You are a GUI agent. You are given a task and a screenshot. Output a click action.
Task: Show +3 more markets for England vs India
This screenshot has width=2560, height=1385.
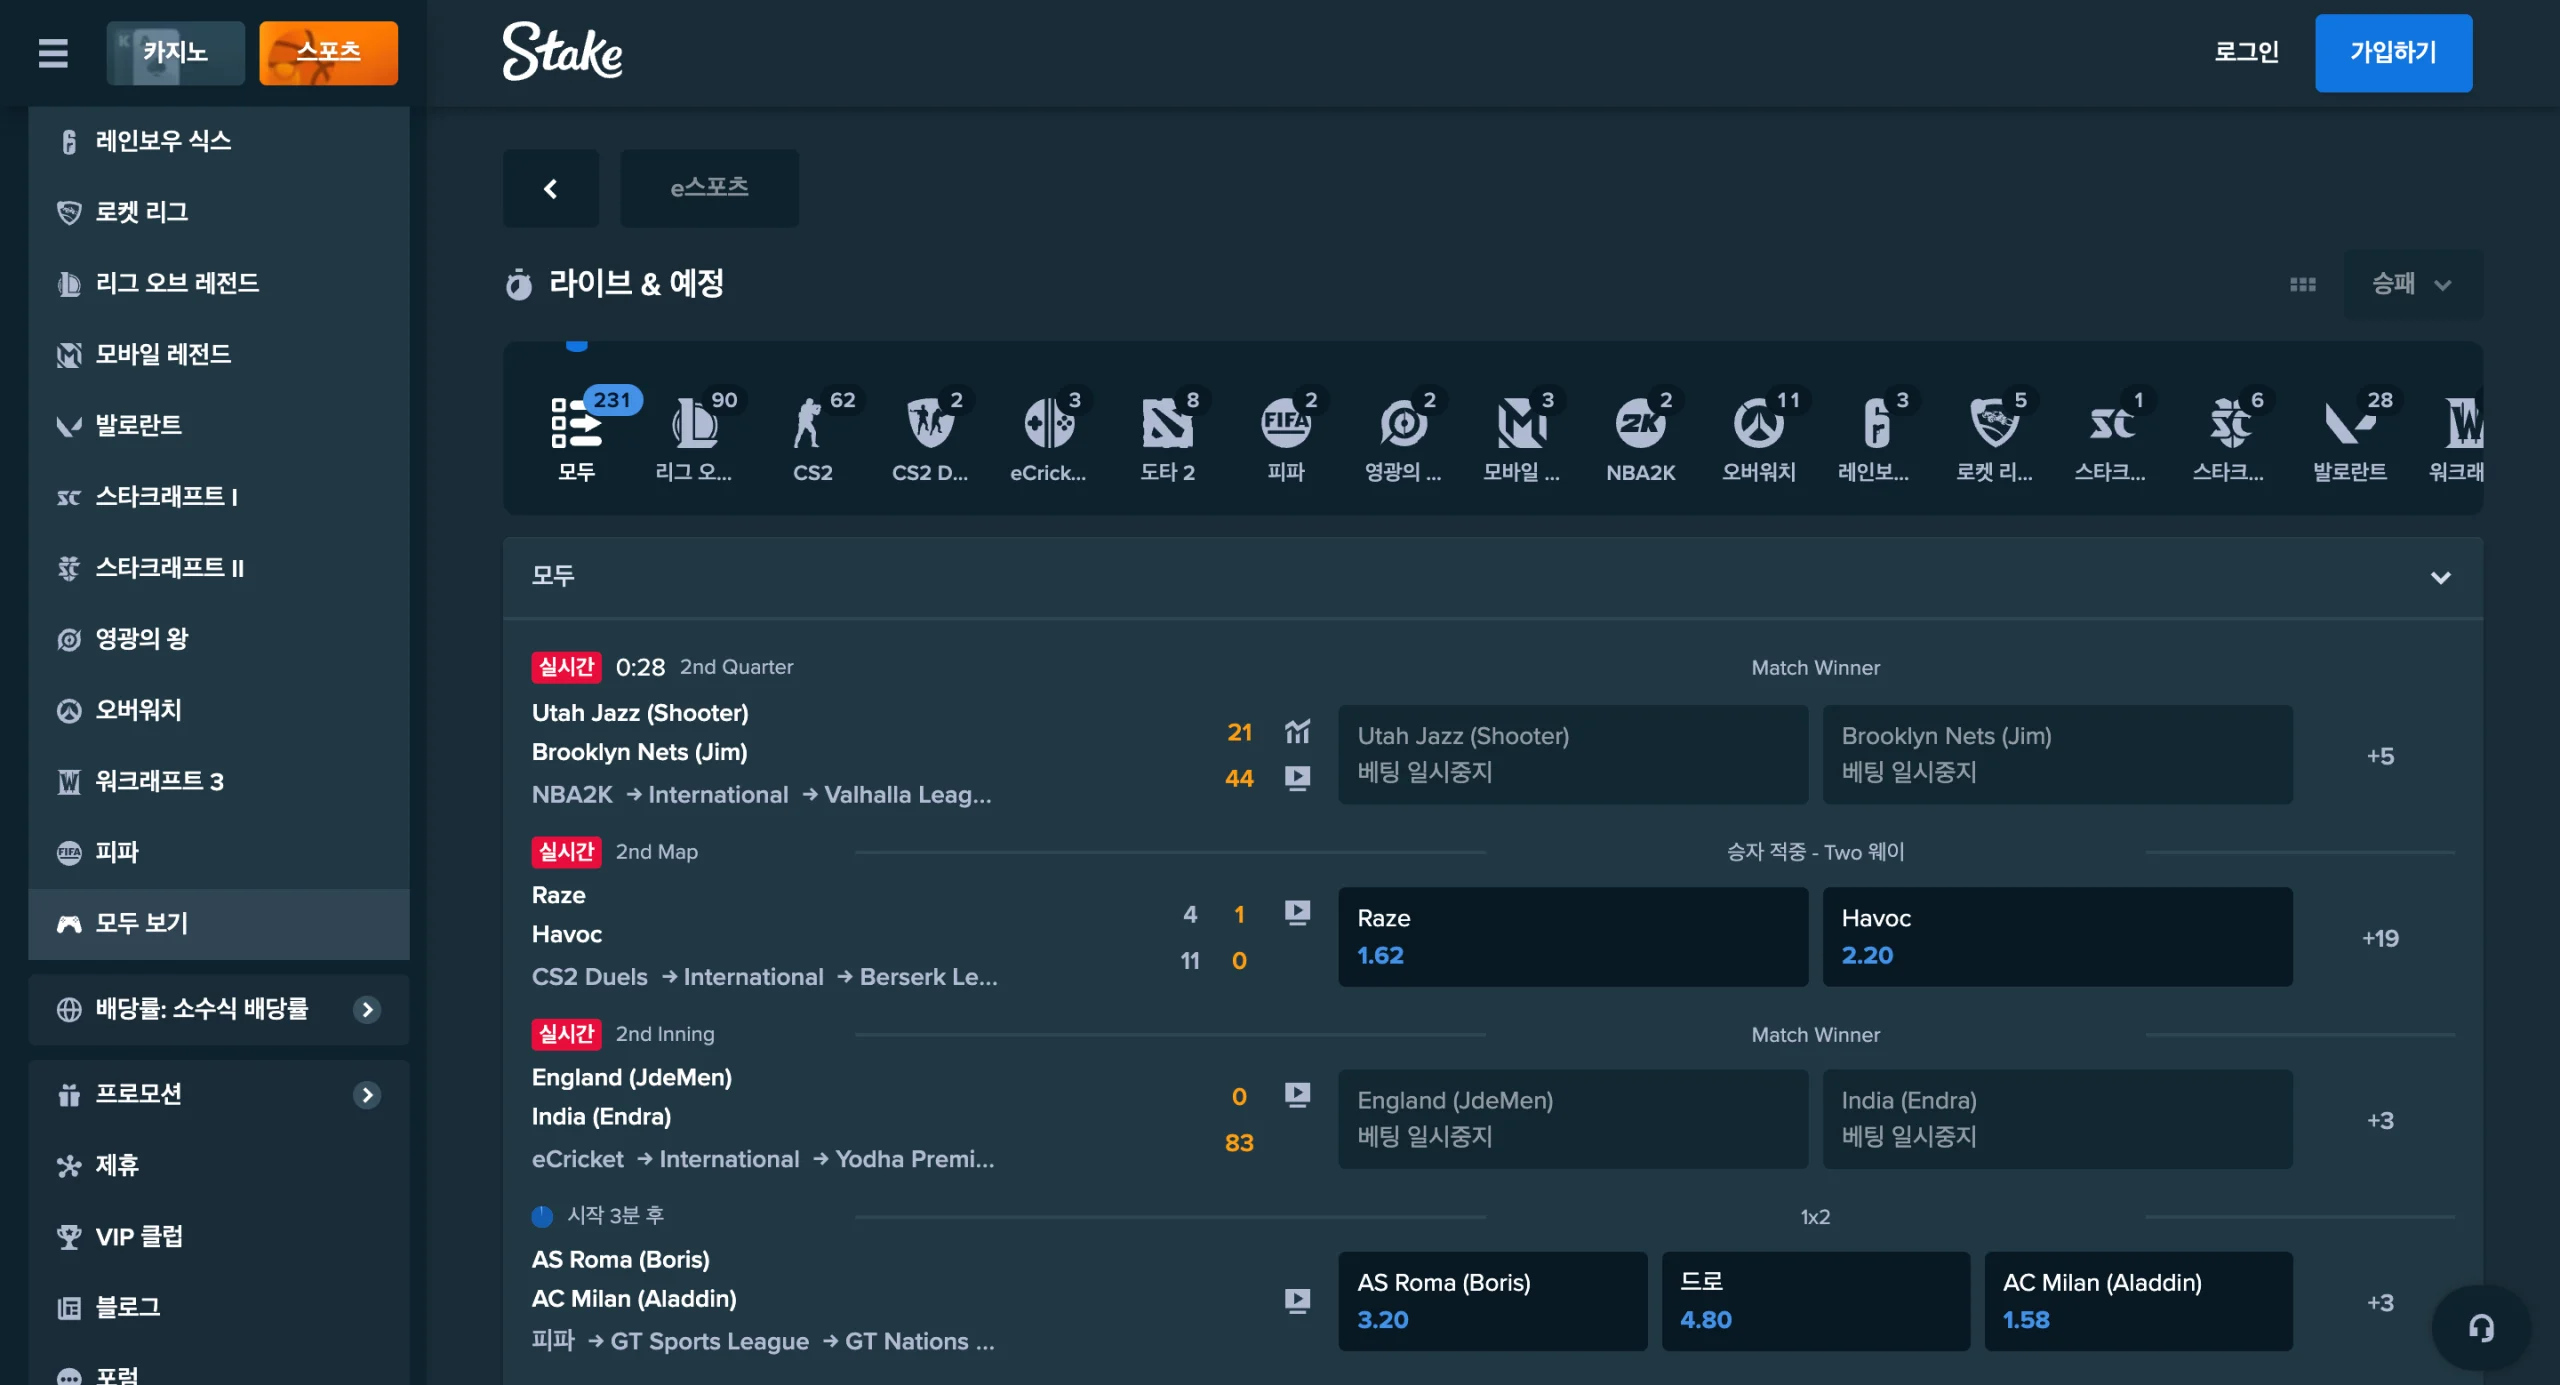pos(2380,1120)
